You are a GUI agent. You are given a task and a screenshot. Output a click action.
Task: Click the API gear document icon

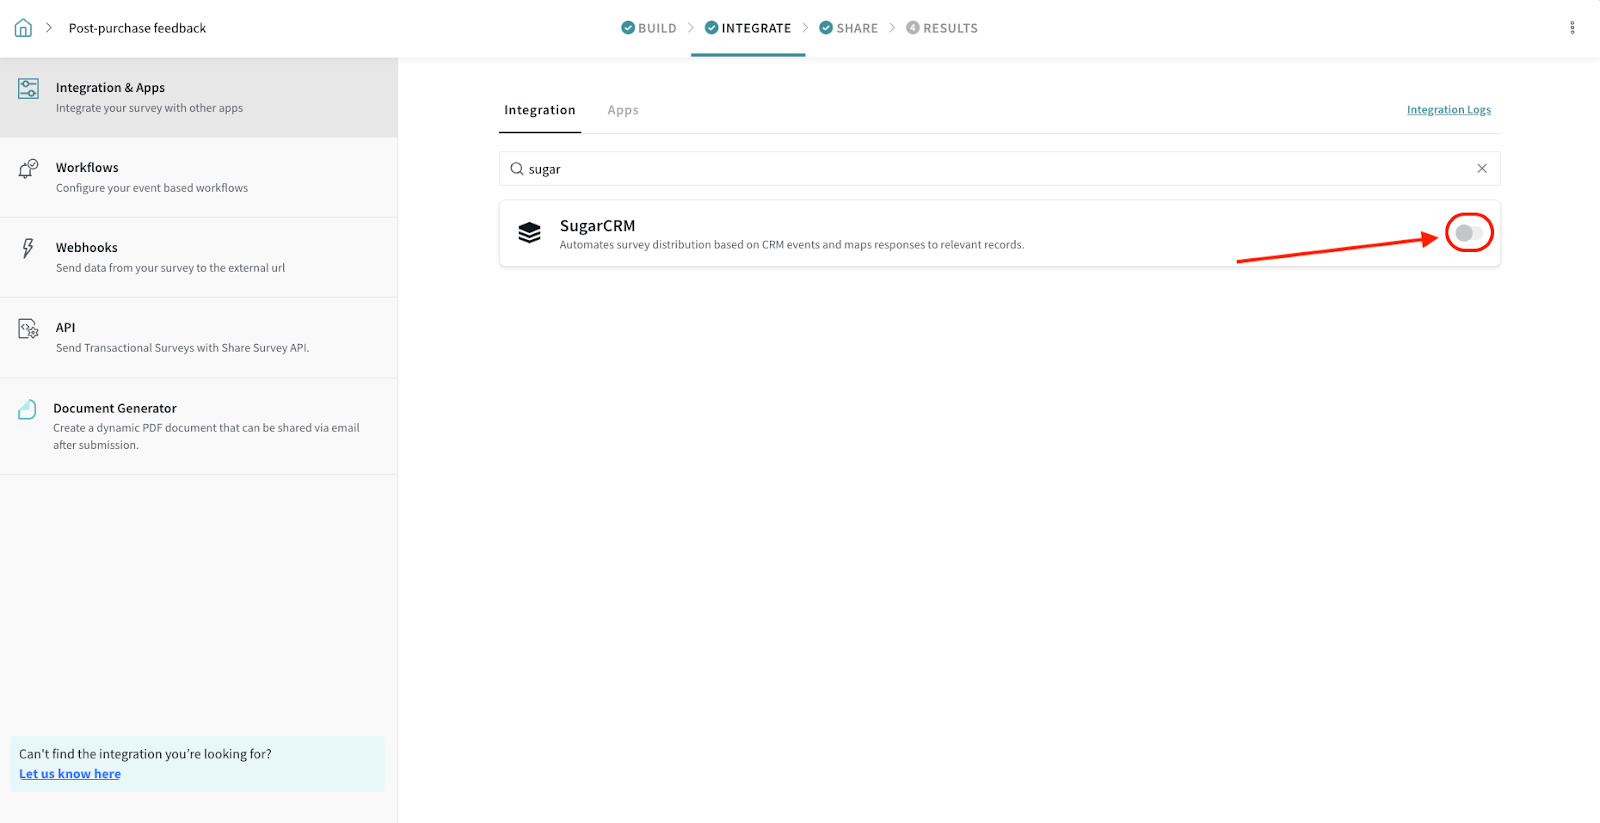point(28,328)
